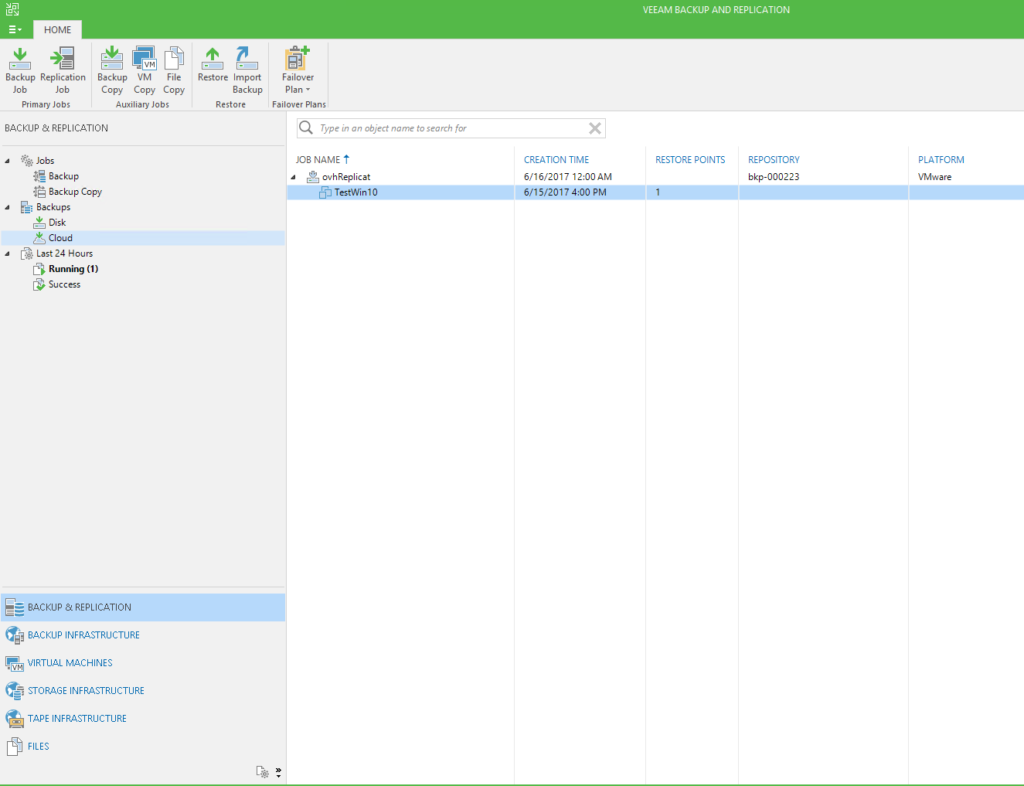Select Last 24 Hours node

pos(64,253)
